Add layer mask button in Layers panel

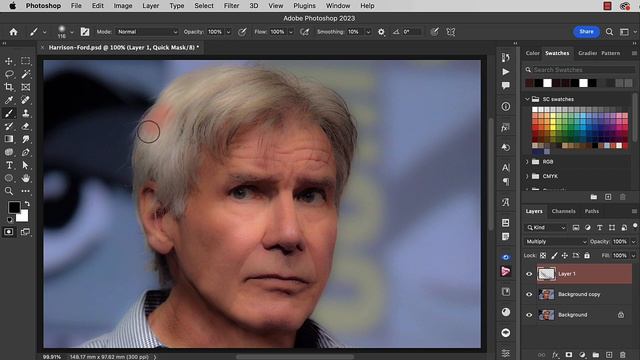point(569,355)
